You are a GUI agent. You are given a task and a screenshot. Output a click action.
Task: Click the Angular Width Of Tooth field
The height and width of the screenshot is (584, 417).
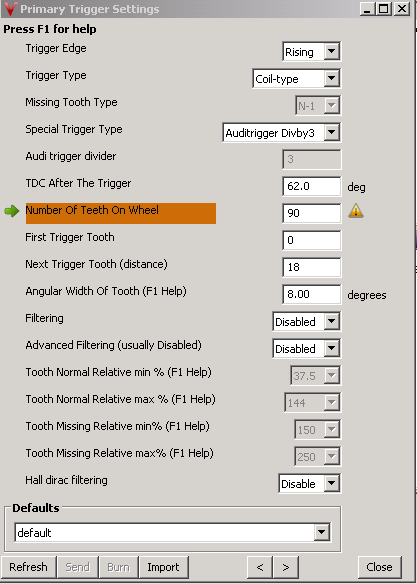312,294
